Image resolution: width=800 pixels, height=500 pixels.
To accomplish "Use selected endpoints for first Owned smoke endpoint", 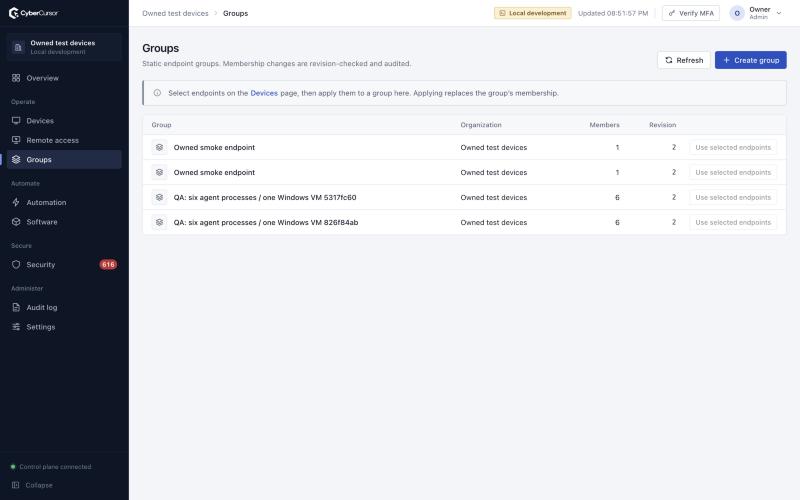I will point(733,147).
